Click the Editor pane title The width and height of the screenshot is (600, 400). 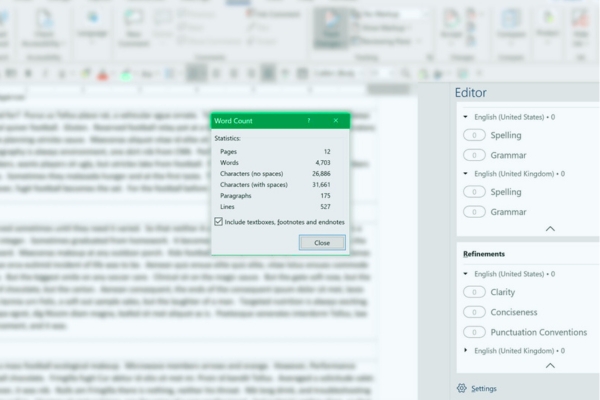[x=470, y=93]
